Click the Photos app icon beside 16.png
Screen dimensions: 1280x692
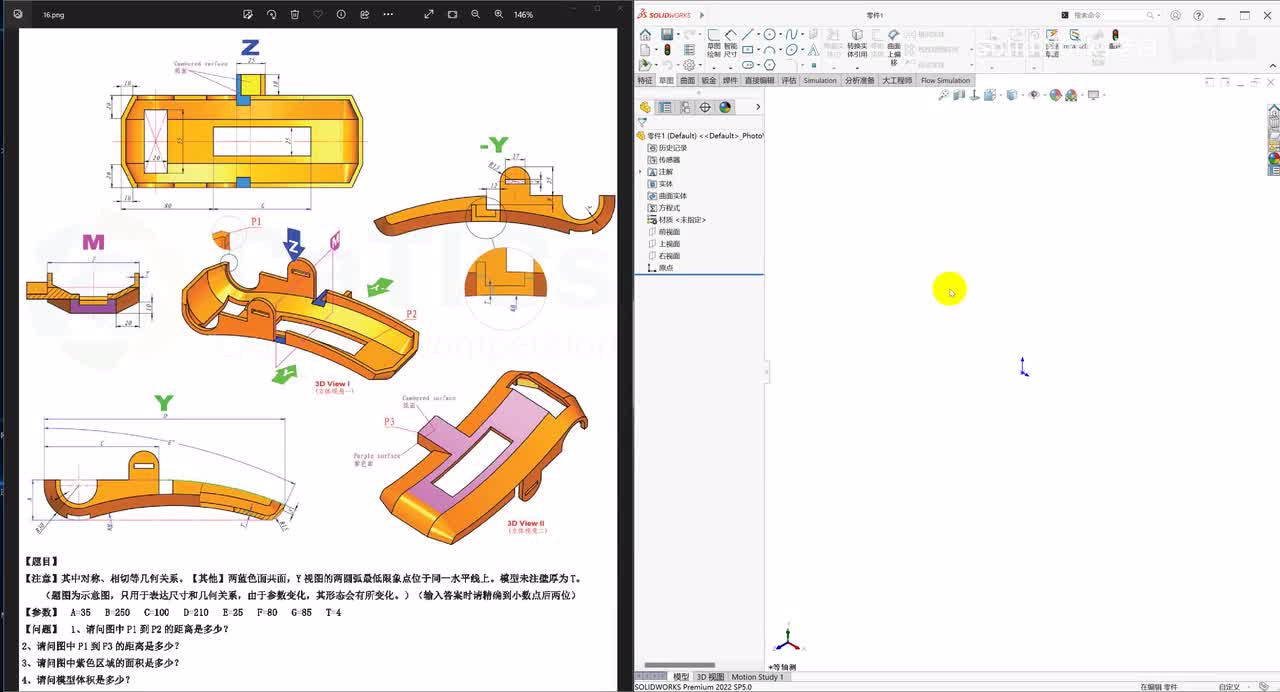[17, 15]
